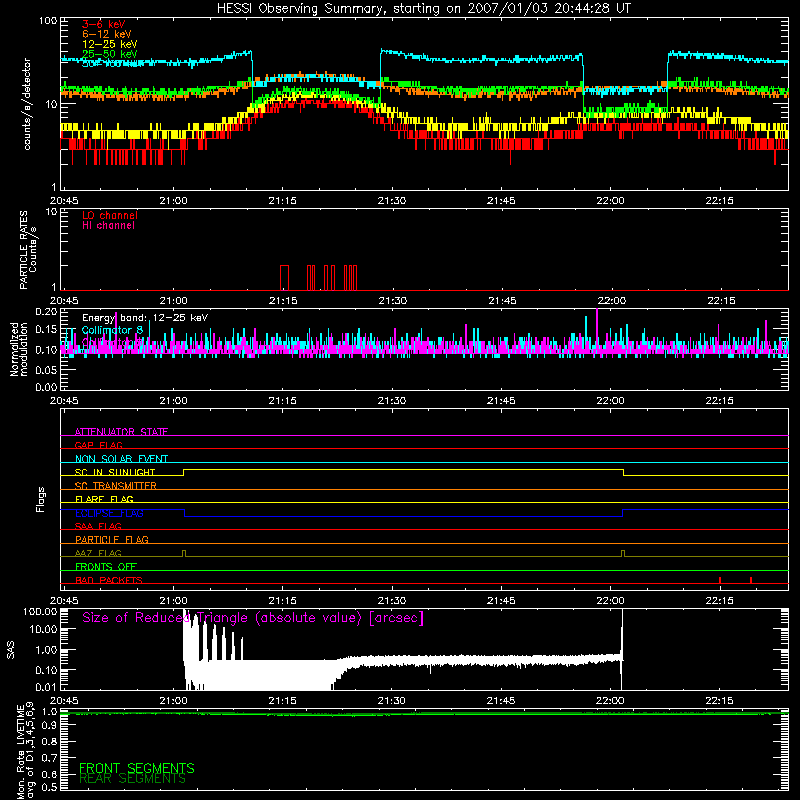Select the FRONT SEGMENTS legend text
Screen dimensions: 800x800
[137, 768]
